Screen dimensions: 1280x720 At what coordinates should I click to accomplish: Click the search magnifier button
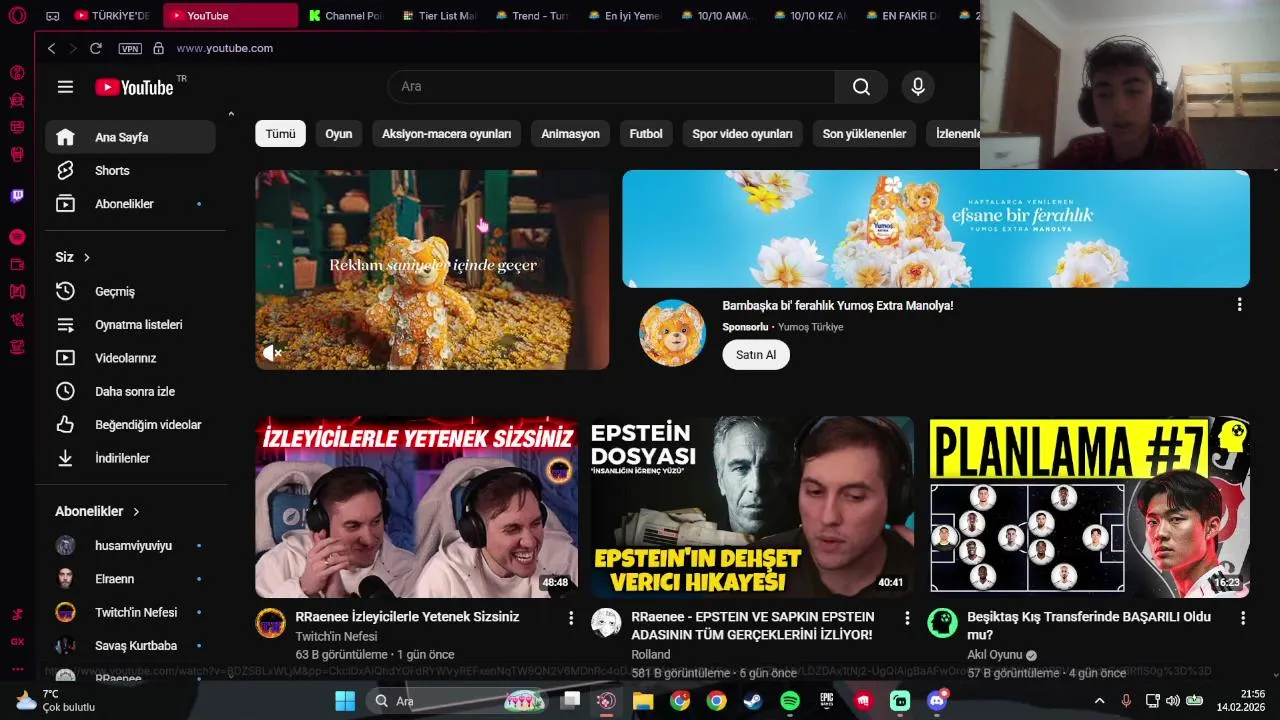pos(861,87)
